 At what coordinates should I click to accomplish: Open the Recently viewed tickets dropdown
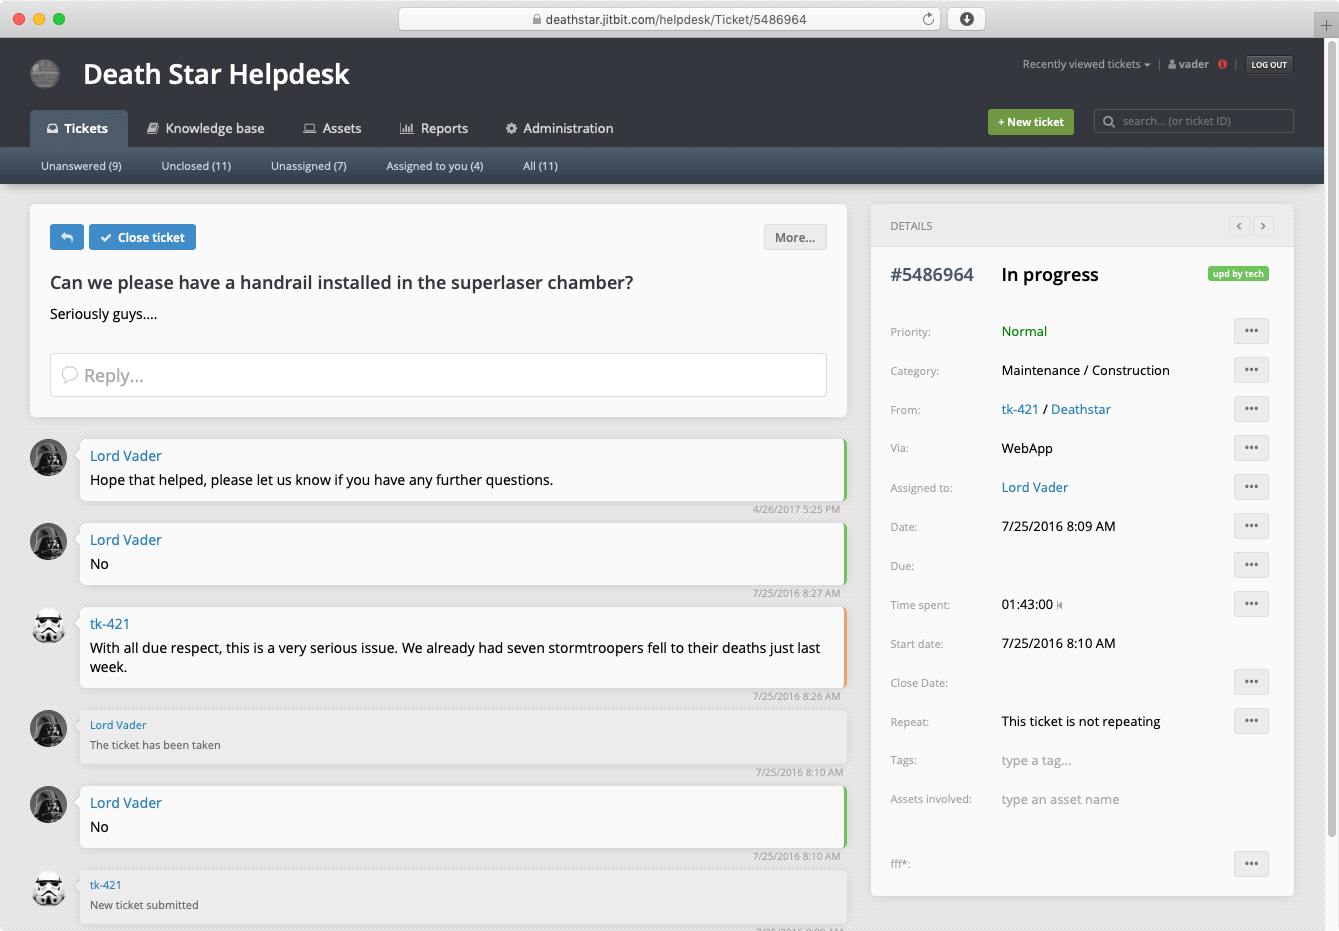tap(1086, 64)
